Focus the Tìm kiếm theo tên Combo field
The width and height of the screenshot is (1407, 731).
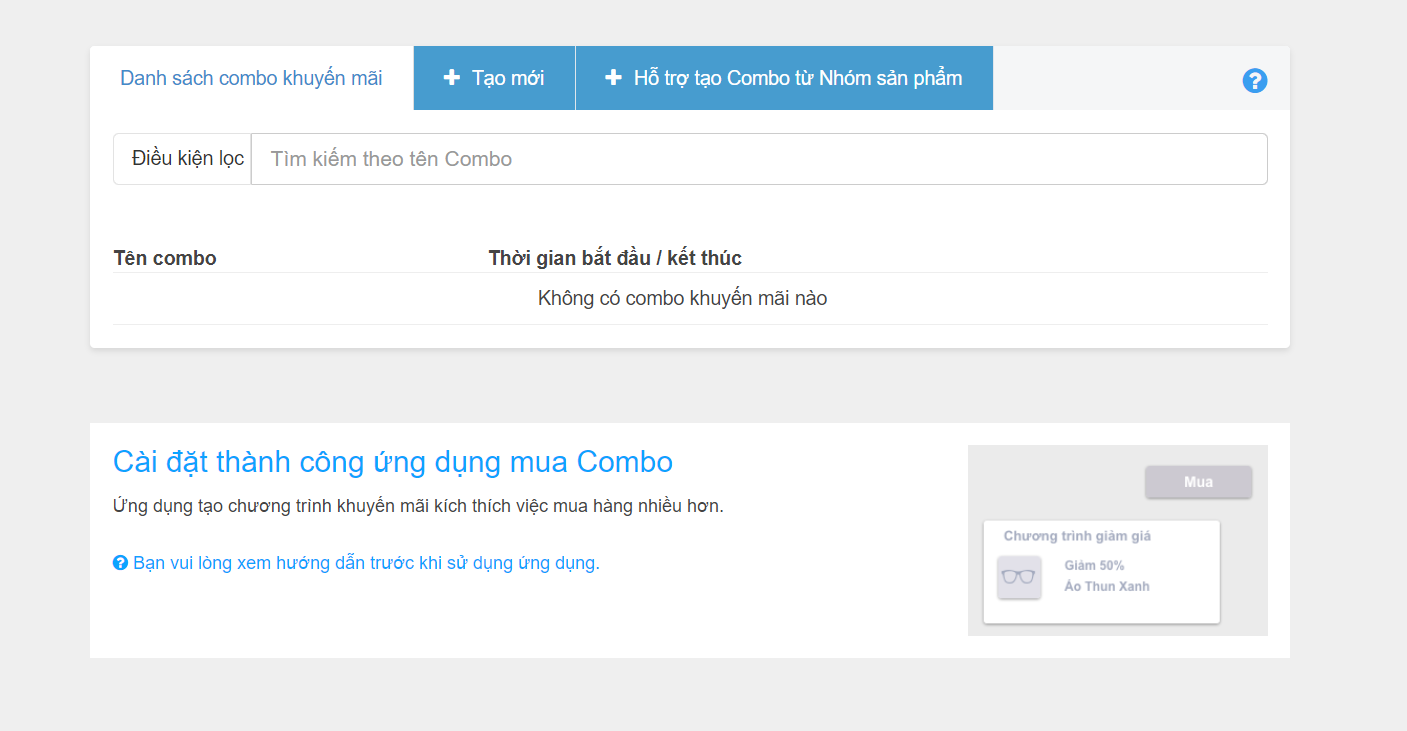click(x=758, y=159)
